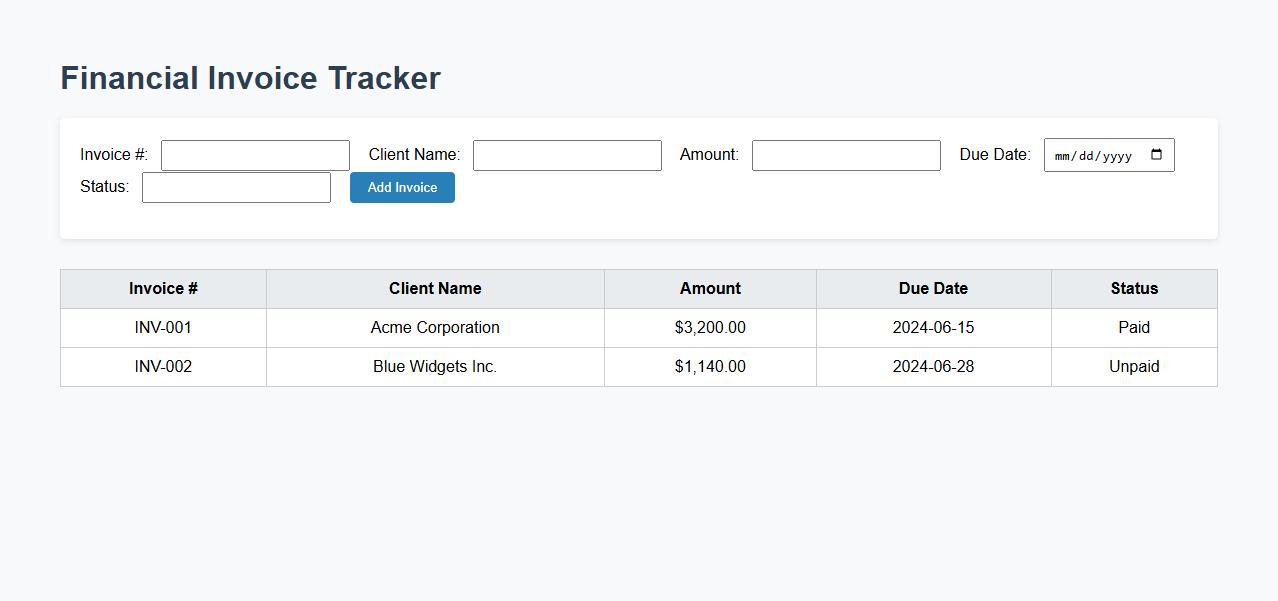Click the mm/dd/yyyy date text
The height and width of the screenshot is (601, 1278).
click(1093, 156)
